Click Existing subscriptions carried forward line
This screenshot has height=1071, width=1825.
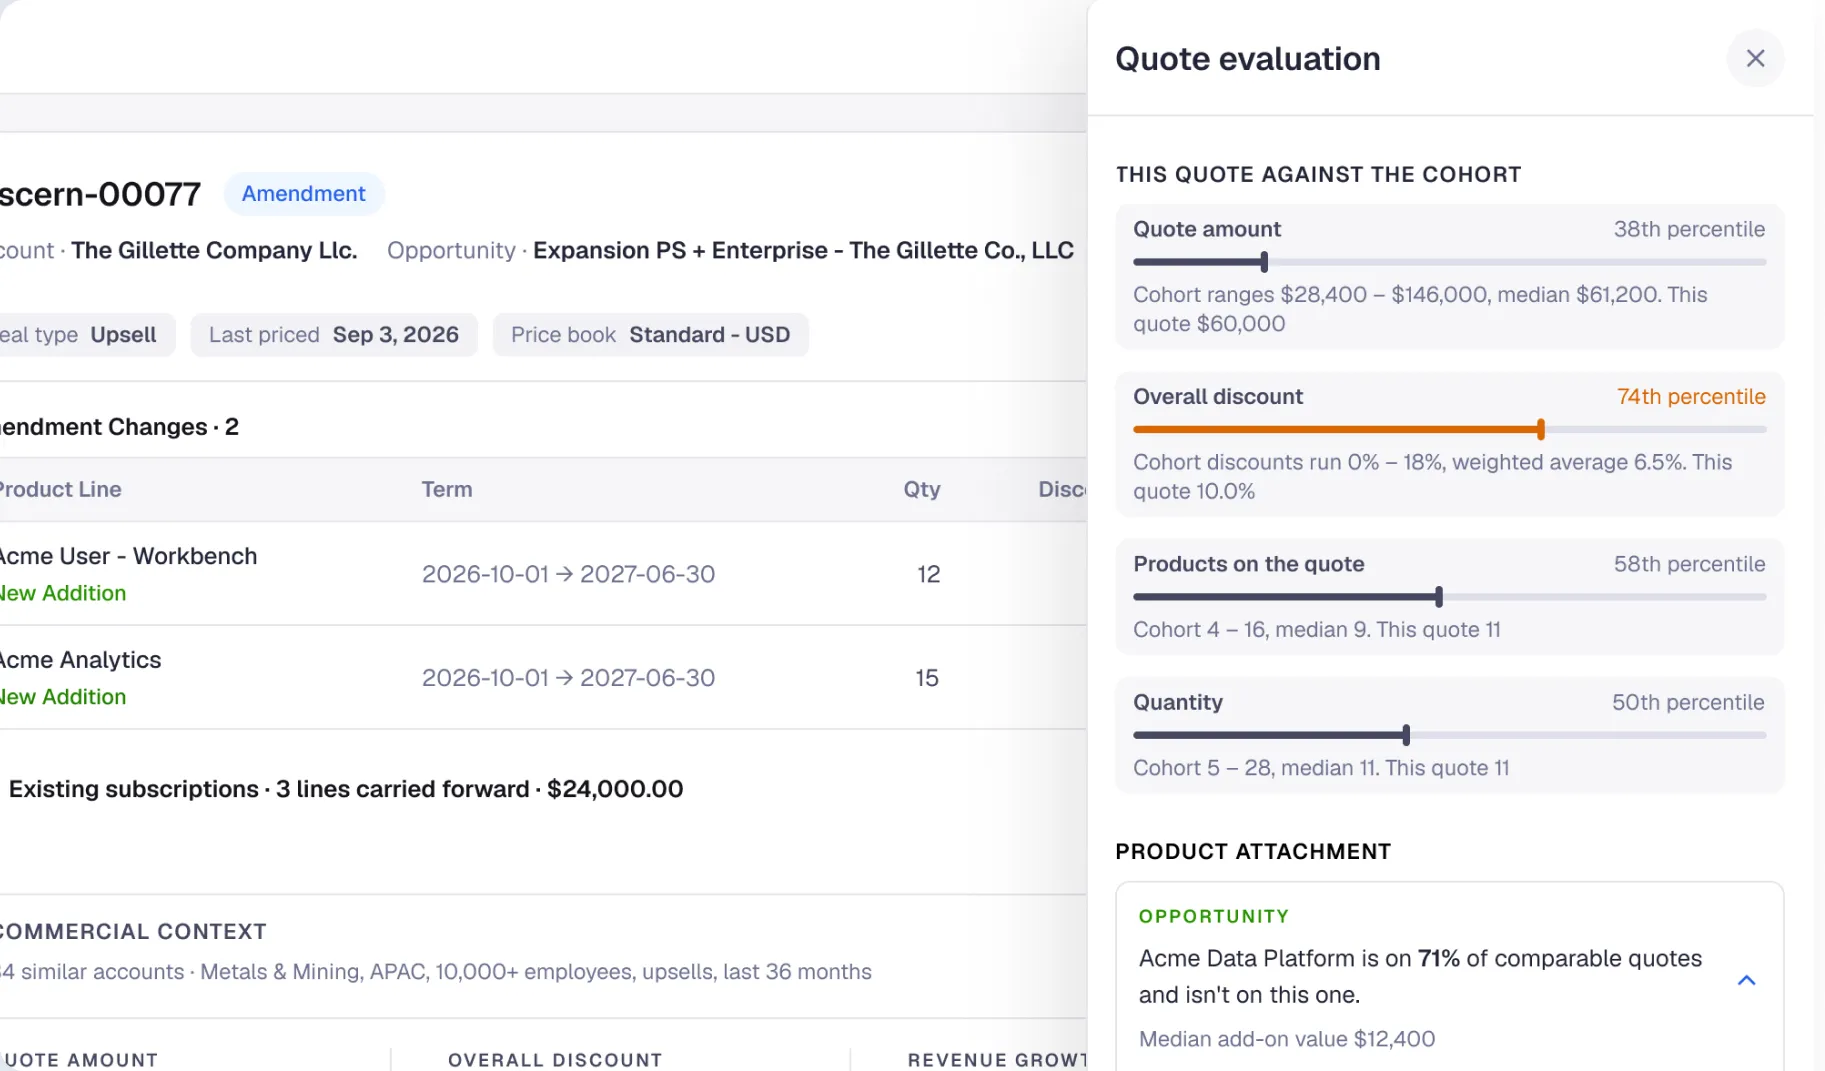[346, 789]
